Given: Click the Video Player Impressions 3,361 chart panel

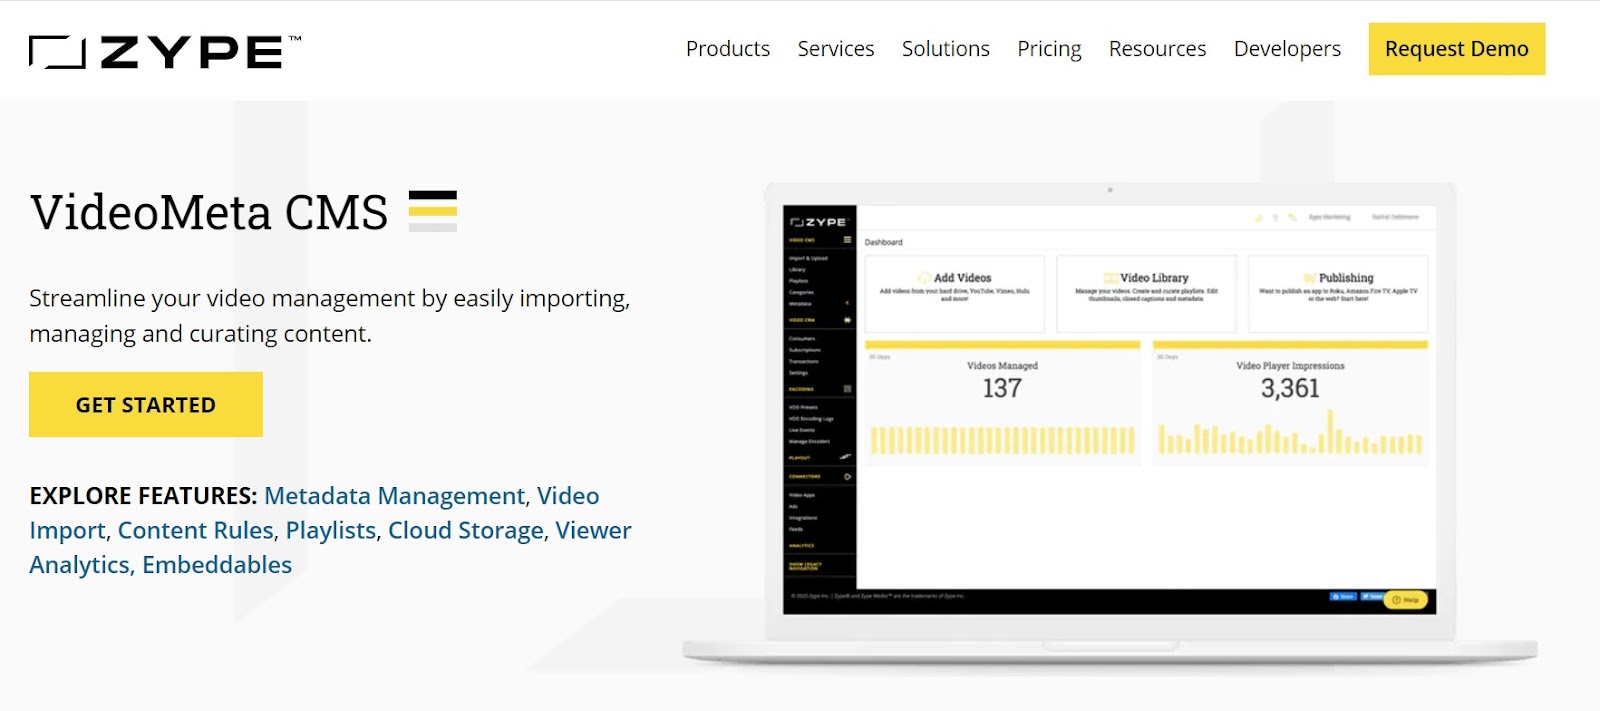Looking at the screenshot, I should pos(1290,404).
